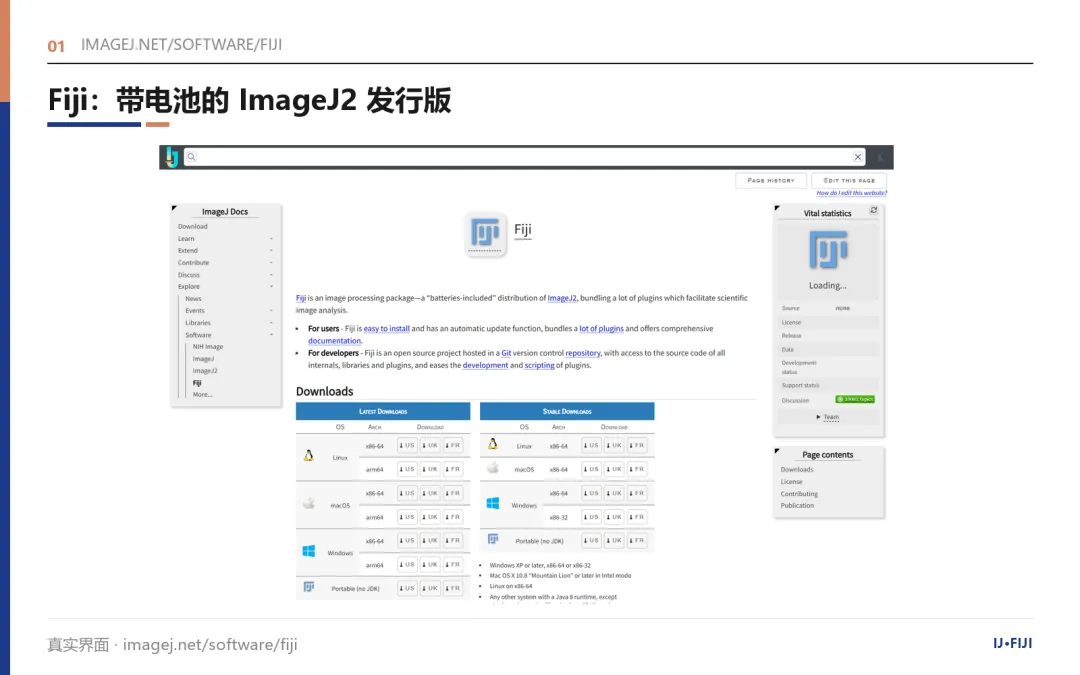Open the green Discussion topics badge
Image resolution: width=1080 pixels, height=675 pixels.
[855, 399]
